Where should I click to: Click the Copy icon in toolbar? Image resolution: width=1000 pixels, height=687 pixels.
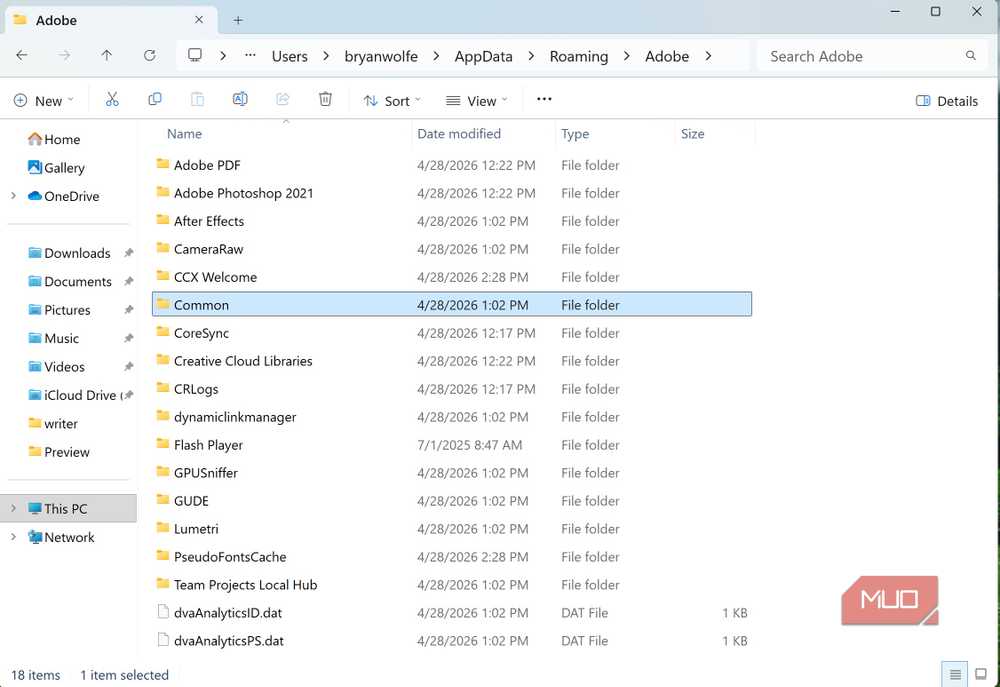154,100
